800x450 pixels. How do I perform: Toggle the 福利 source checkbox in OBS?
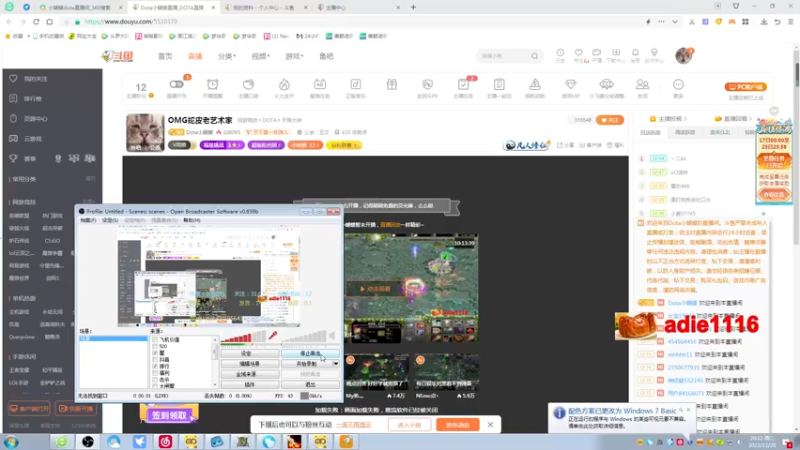coord(155,373)
